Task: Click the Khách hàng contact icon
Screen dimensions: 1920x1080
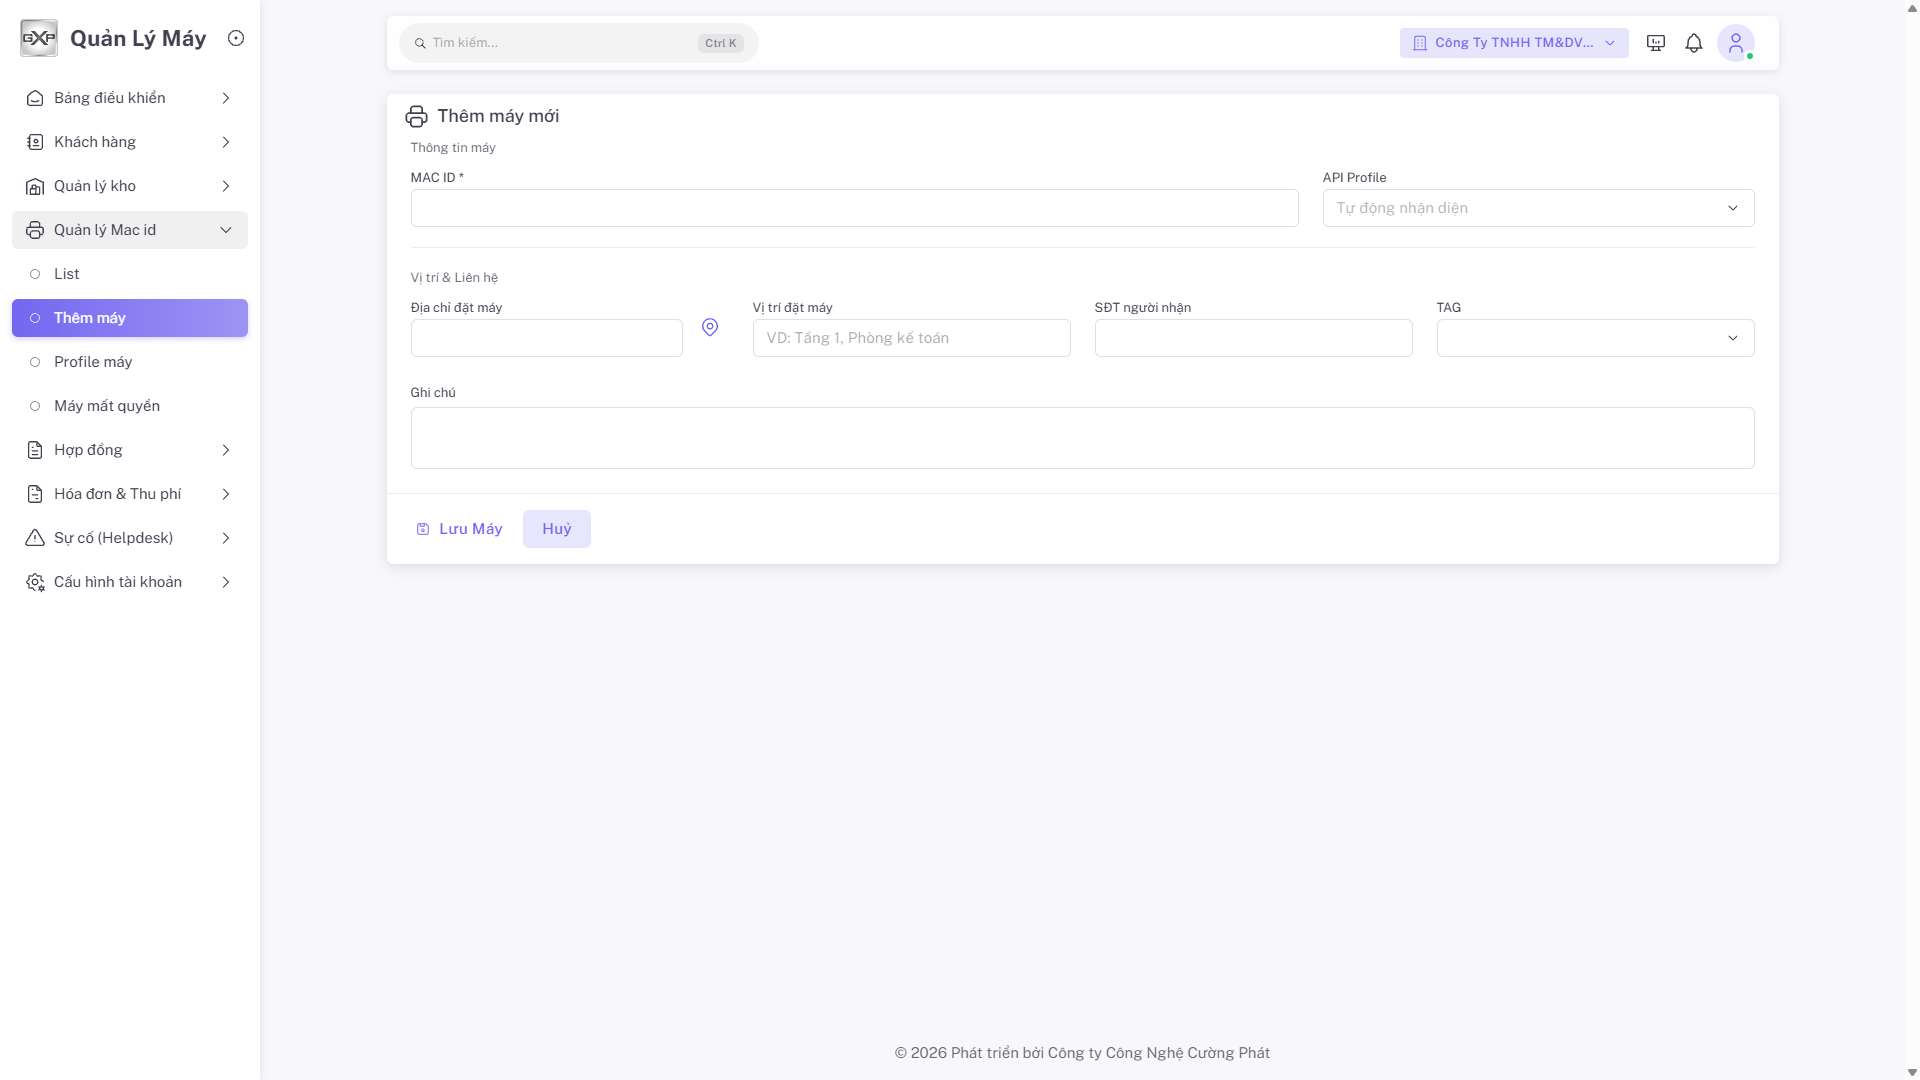Action: click(35, 142)
